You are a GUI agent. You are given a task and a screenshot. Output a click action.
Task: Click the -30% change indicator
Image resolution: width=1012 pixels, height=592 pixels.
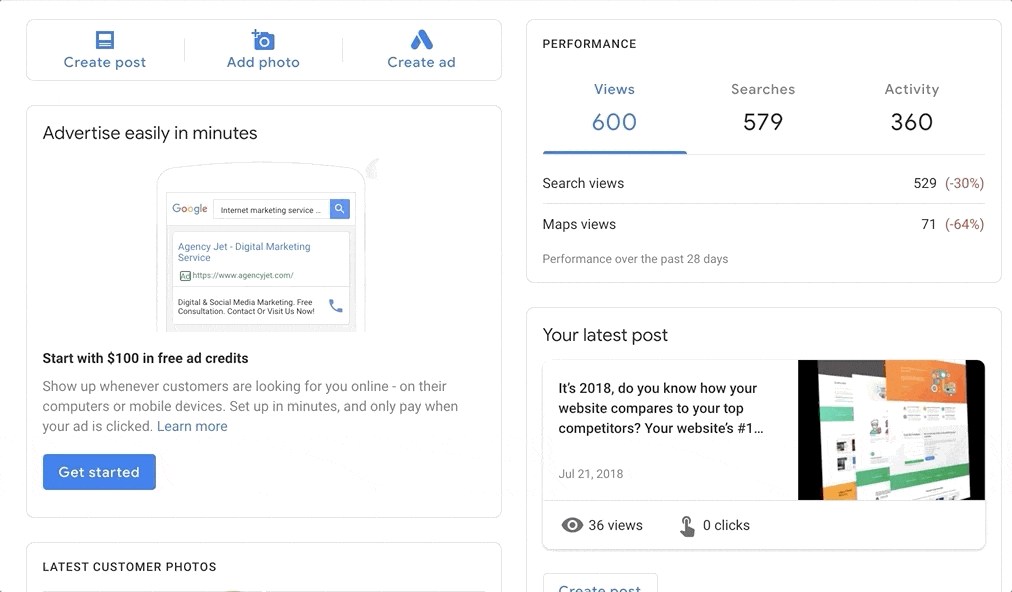point(964,183)
